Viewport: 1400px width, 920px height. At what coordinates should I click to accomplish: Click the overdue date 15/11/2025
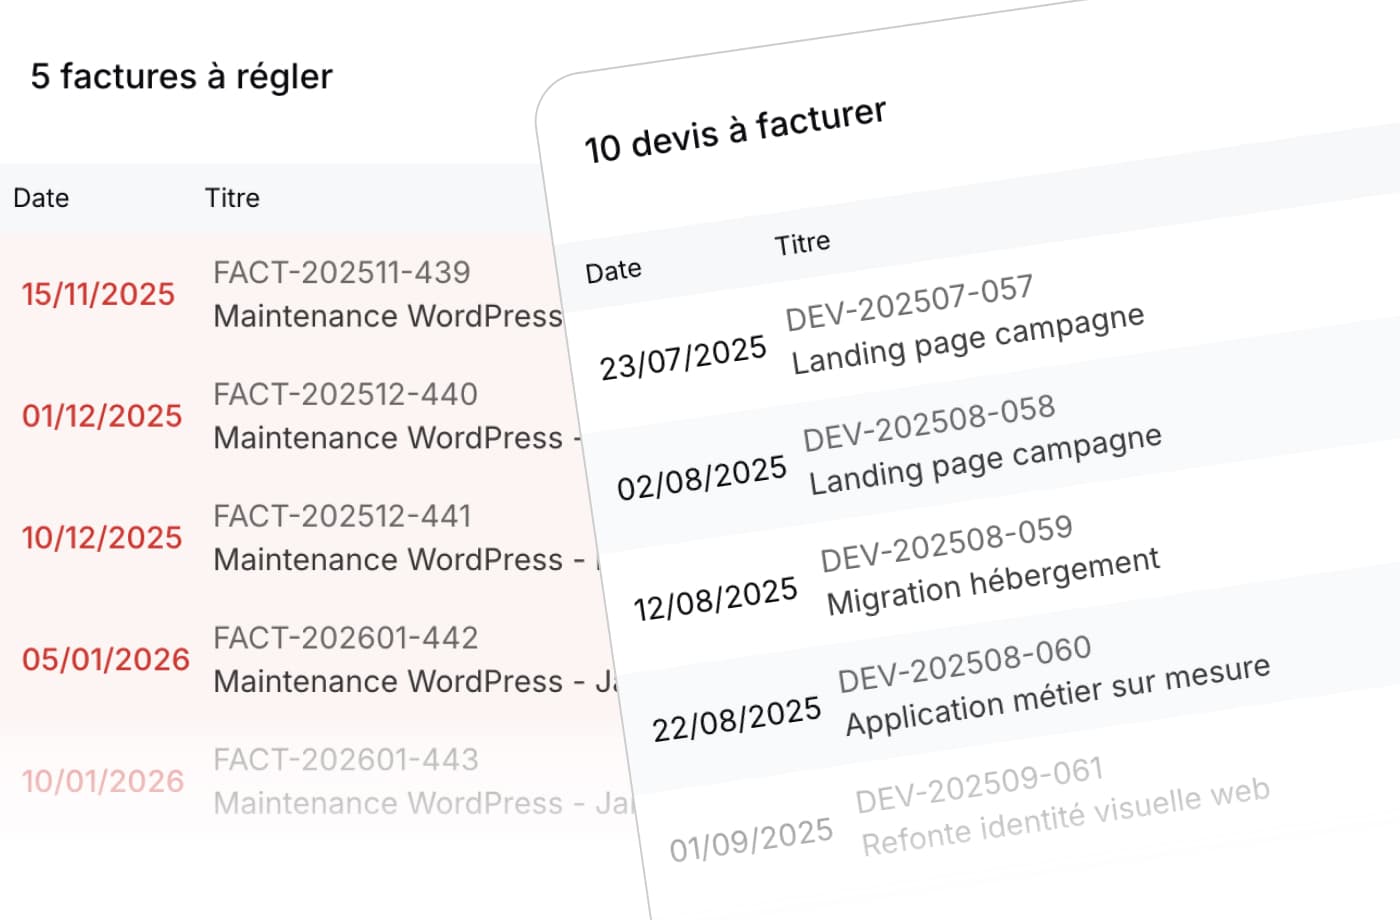98,294
